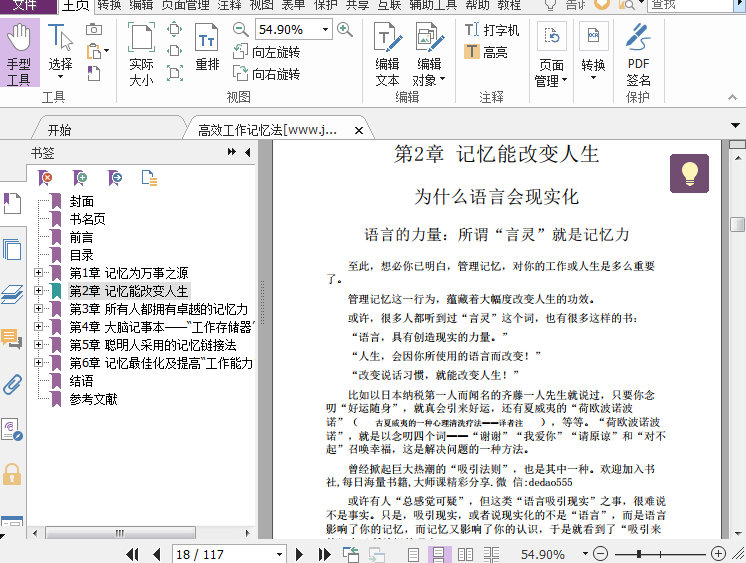Rotate view left with 向左旋转
The height and width of the screenshot is (563, 746).
click(x=266, y=52)
